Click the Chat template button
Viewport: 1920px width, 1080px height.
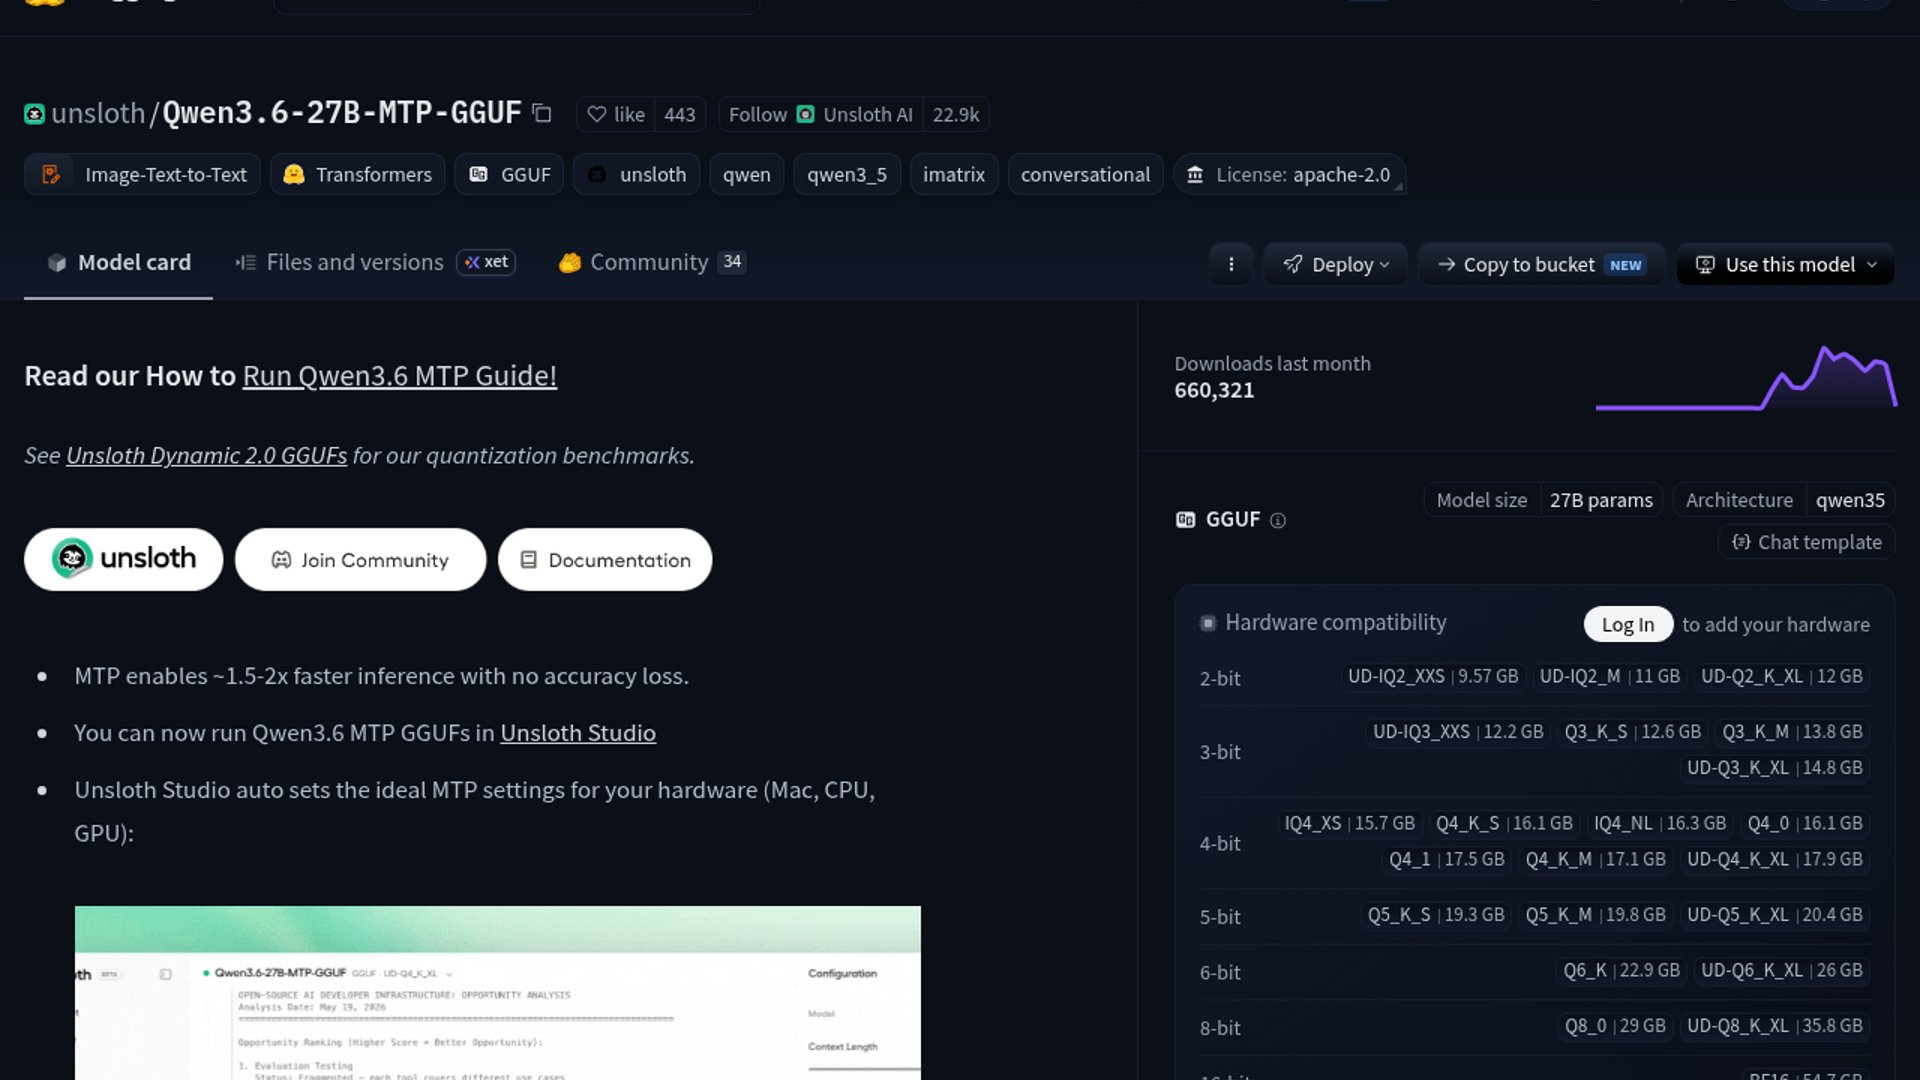pos(1807,542)
